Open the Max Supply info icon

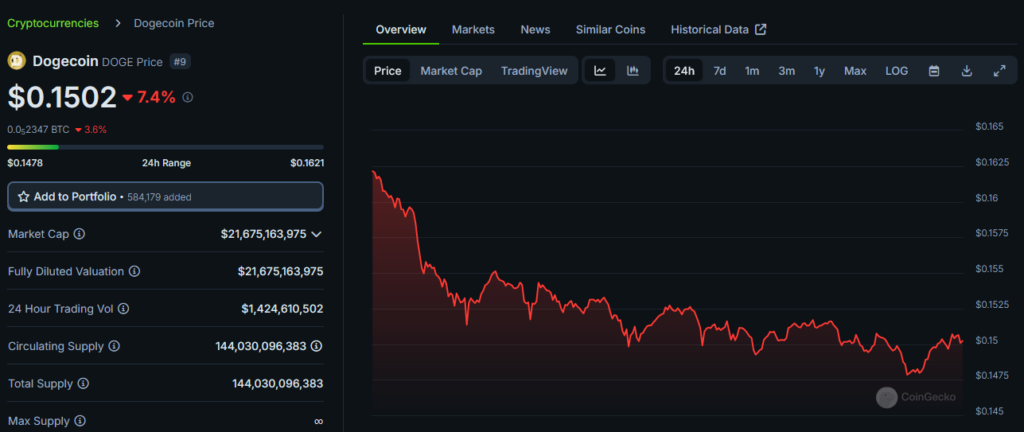coord(80,421)
